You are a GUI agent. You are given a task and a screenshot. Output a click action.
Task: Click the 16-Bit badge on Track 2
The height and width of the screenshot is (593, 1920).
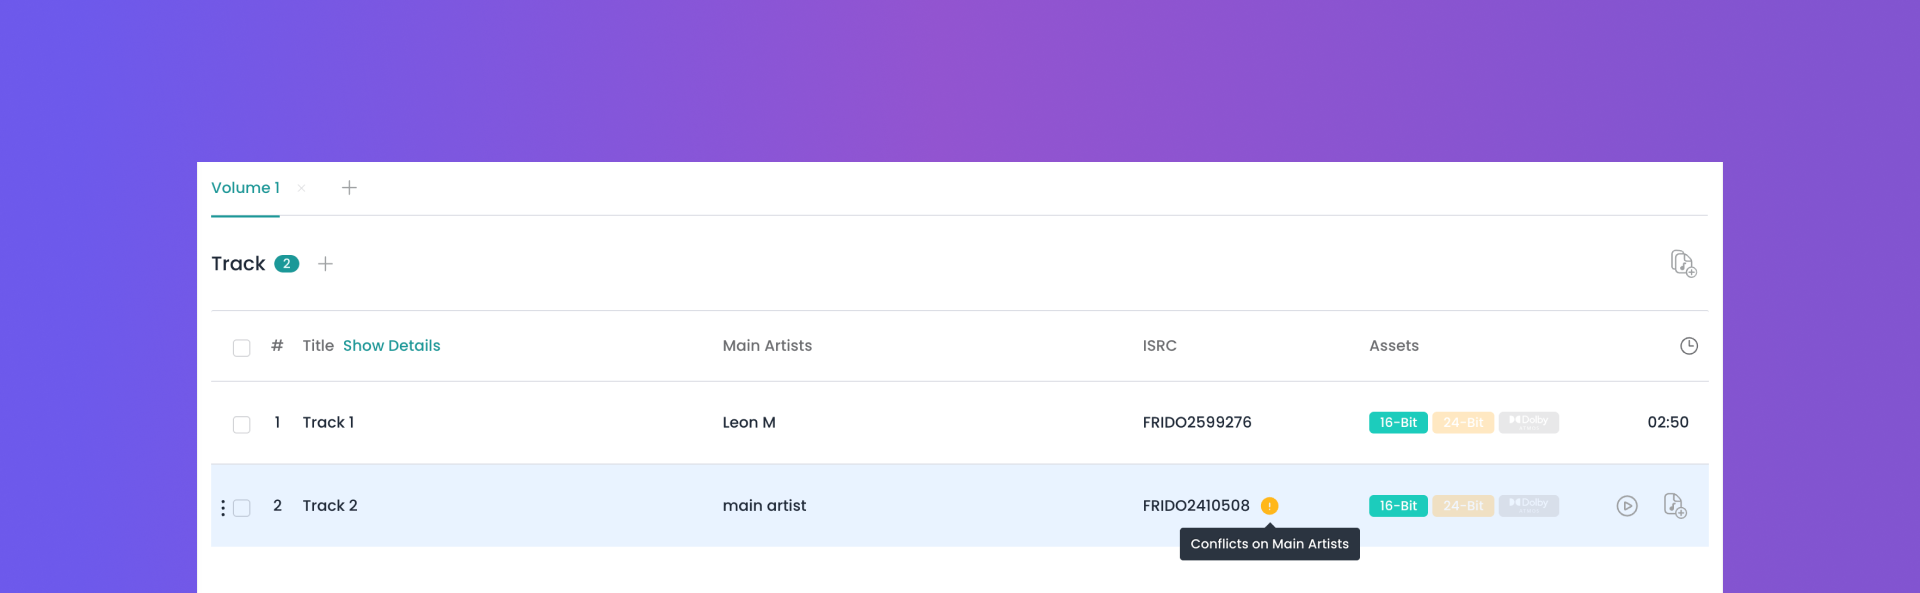(x=1398, y=506)
